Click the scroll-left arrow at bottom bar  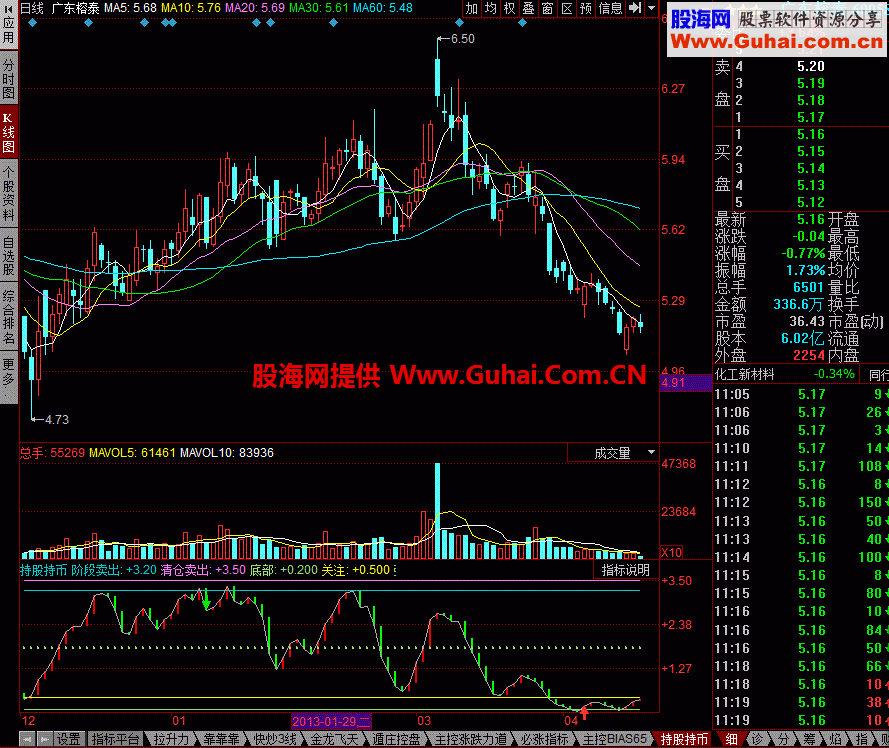27,739
